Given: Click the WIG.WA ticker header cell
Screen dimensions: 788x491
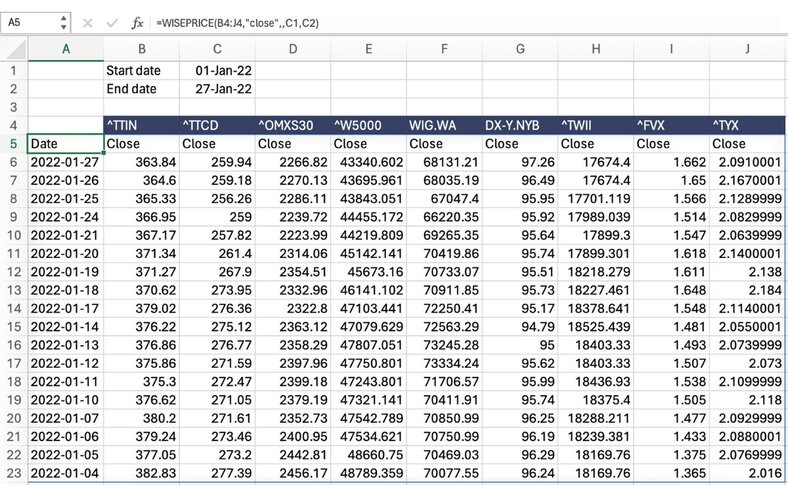Looking at the screenshot, I should (444, 125).
